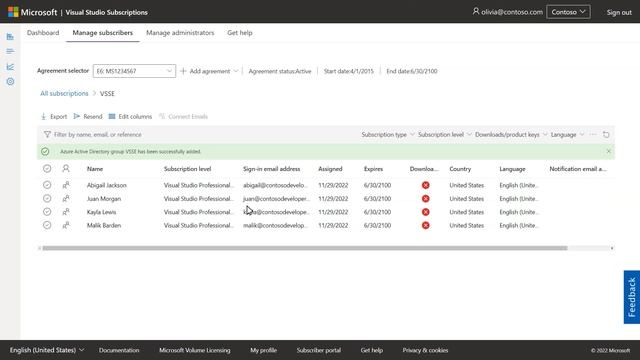Viewport: 640px width, 360px height.
Task: Click the group icon for Kayla Lewis
Action: (66, 212)
